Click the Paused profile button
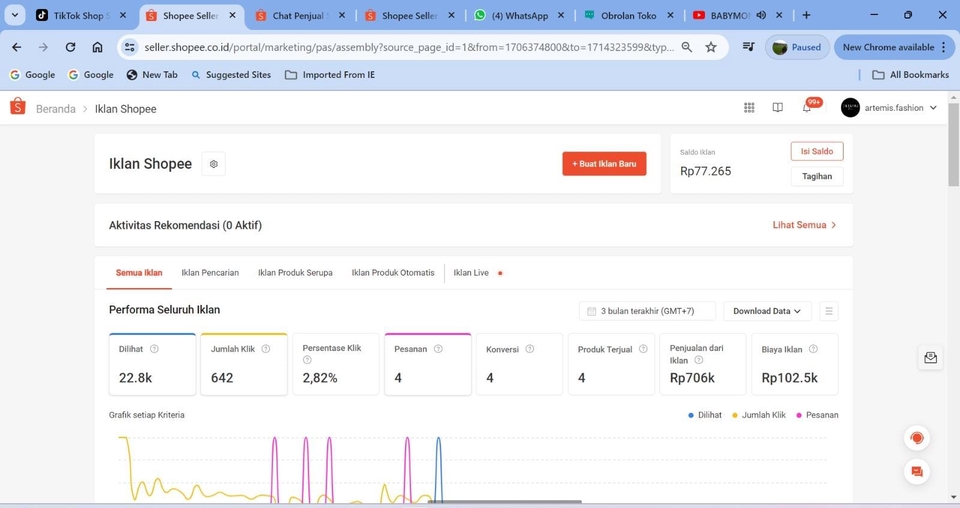Viewport: 960px width, 508px height. coord(797,47)
